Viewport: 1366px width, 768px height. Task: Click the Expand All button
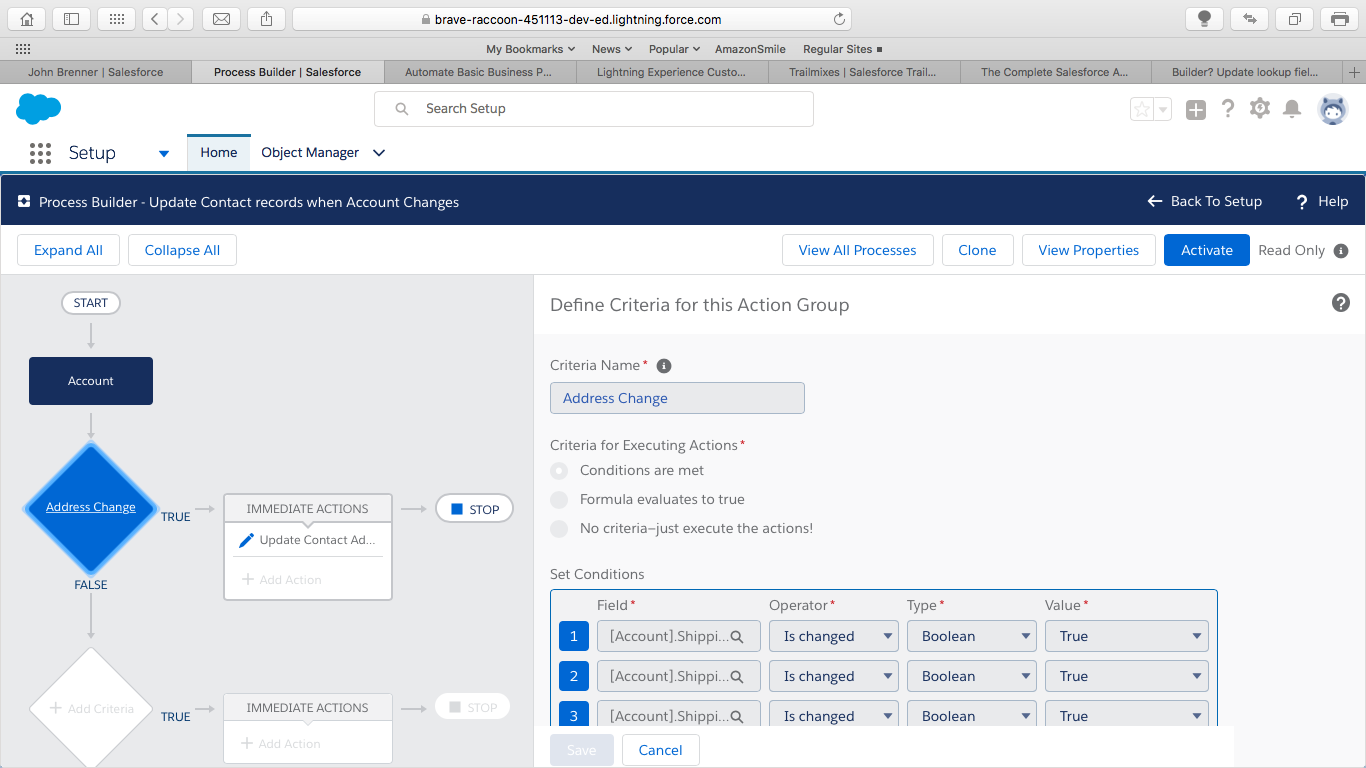point(68,250)
